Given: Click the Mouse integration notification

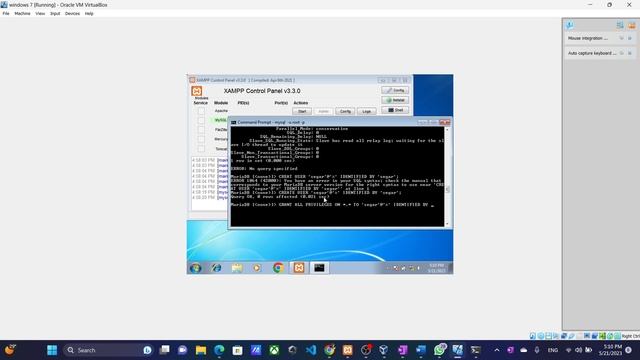Looking at the screenshot, I should [x=600, y=38].
